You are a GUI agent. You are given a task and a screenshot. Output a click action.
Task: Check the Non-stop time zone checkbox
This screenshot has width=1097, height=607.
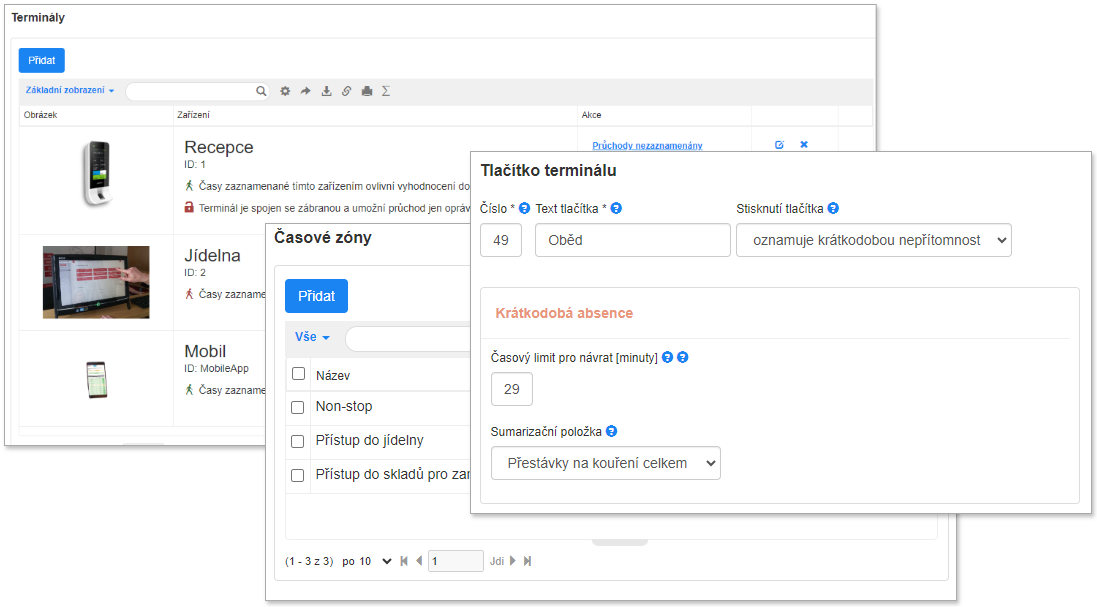[297, 407]
